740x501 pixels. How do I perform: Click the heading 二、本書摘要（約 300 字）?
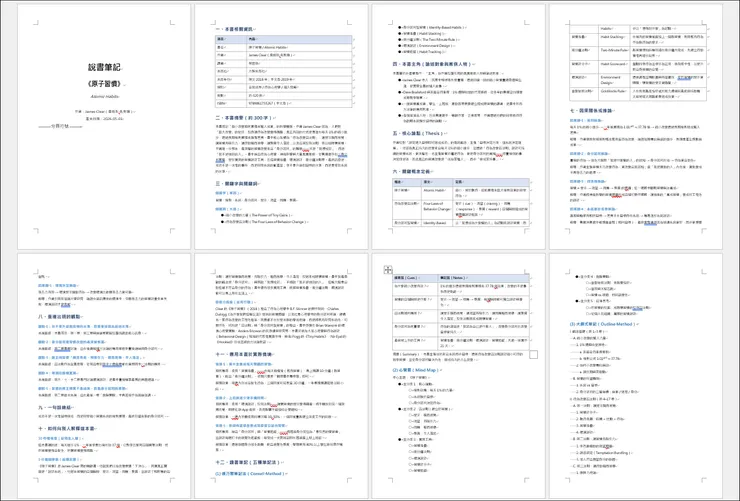tap(245, 117)
